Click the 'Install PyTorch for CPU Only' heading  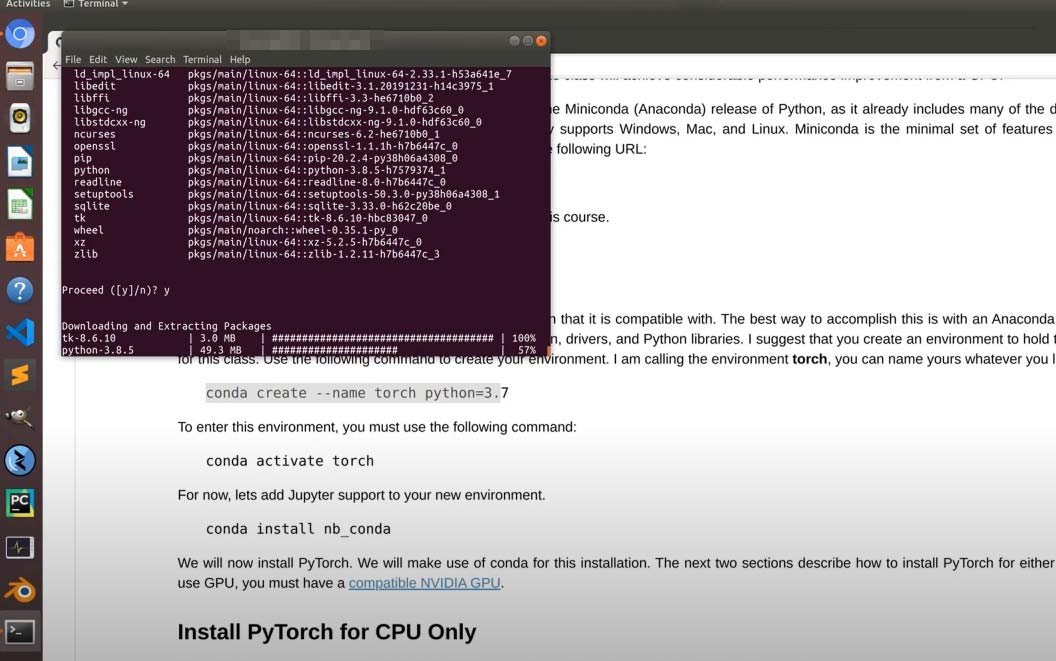click(327, 632)
